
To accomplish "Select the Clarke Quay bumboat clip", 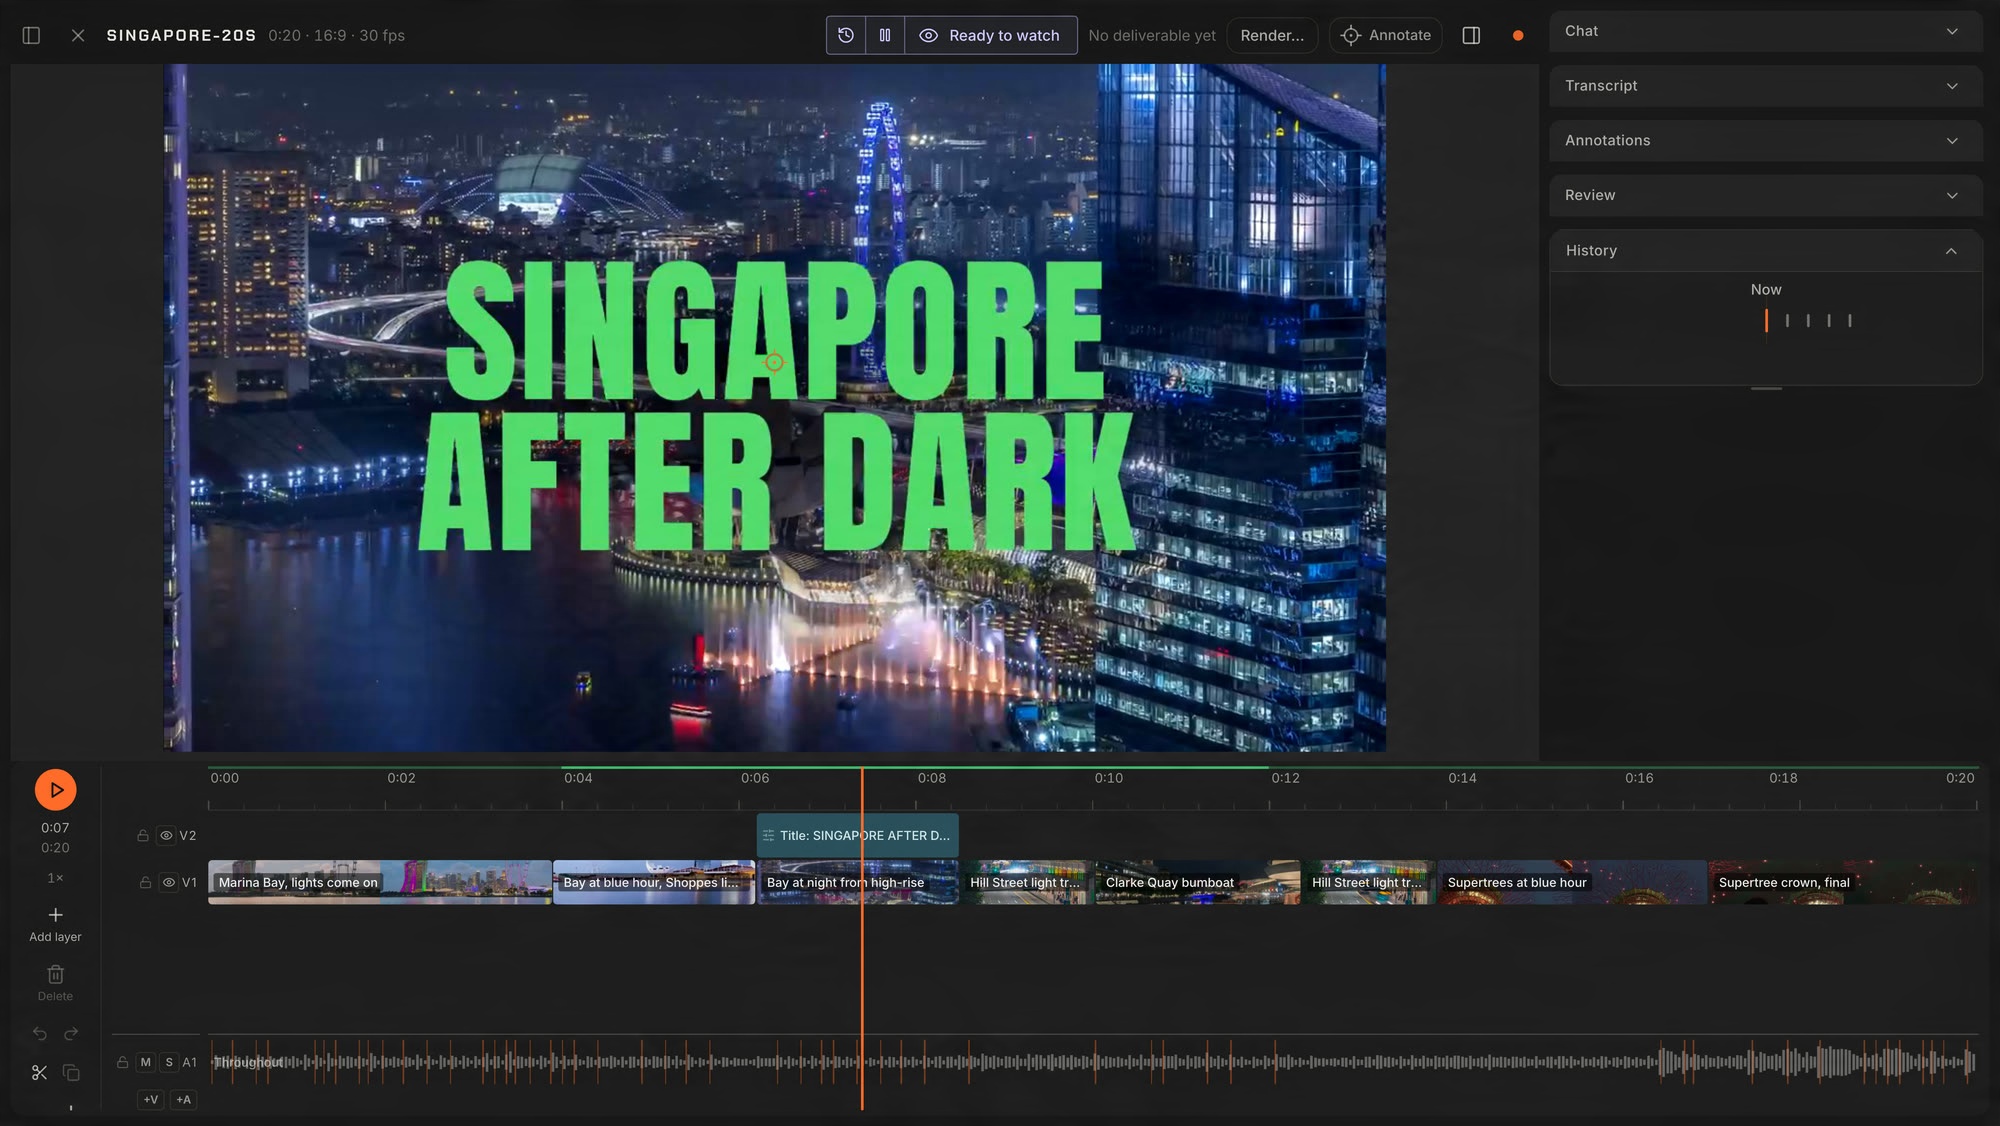I will pos(1198,883).
